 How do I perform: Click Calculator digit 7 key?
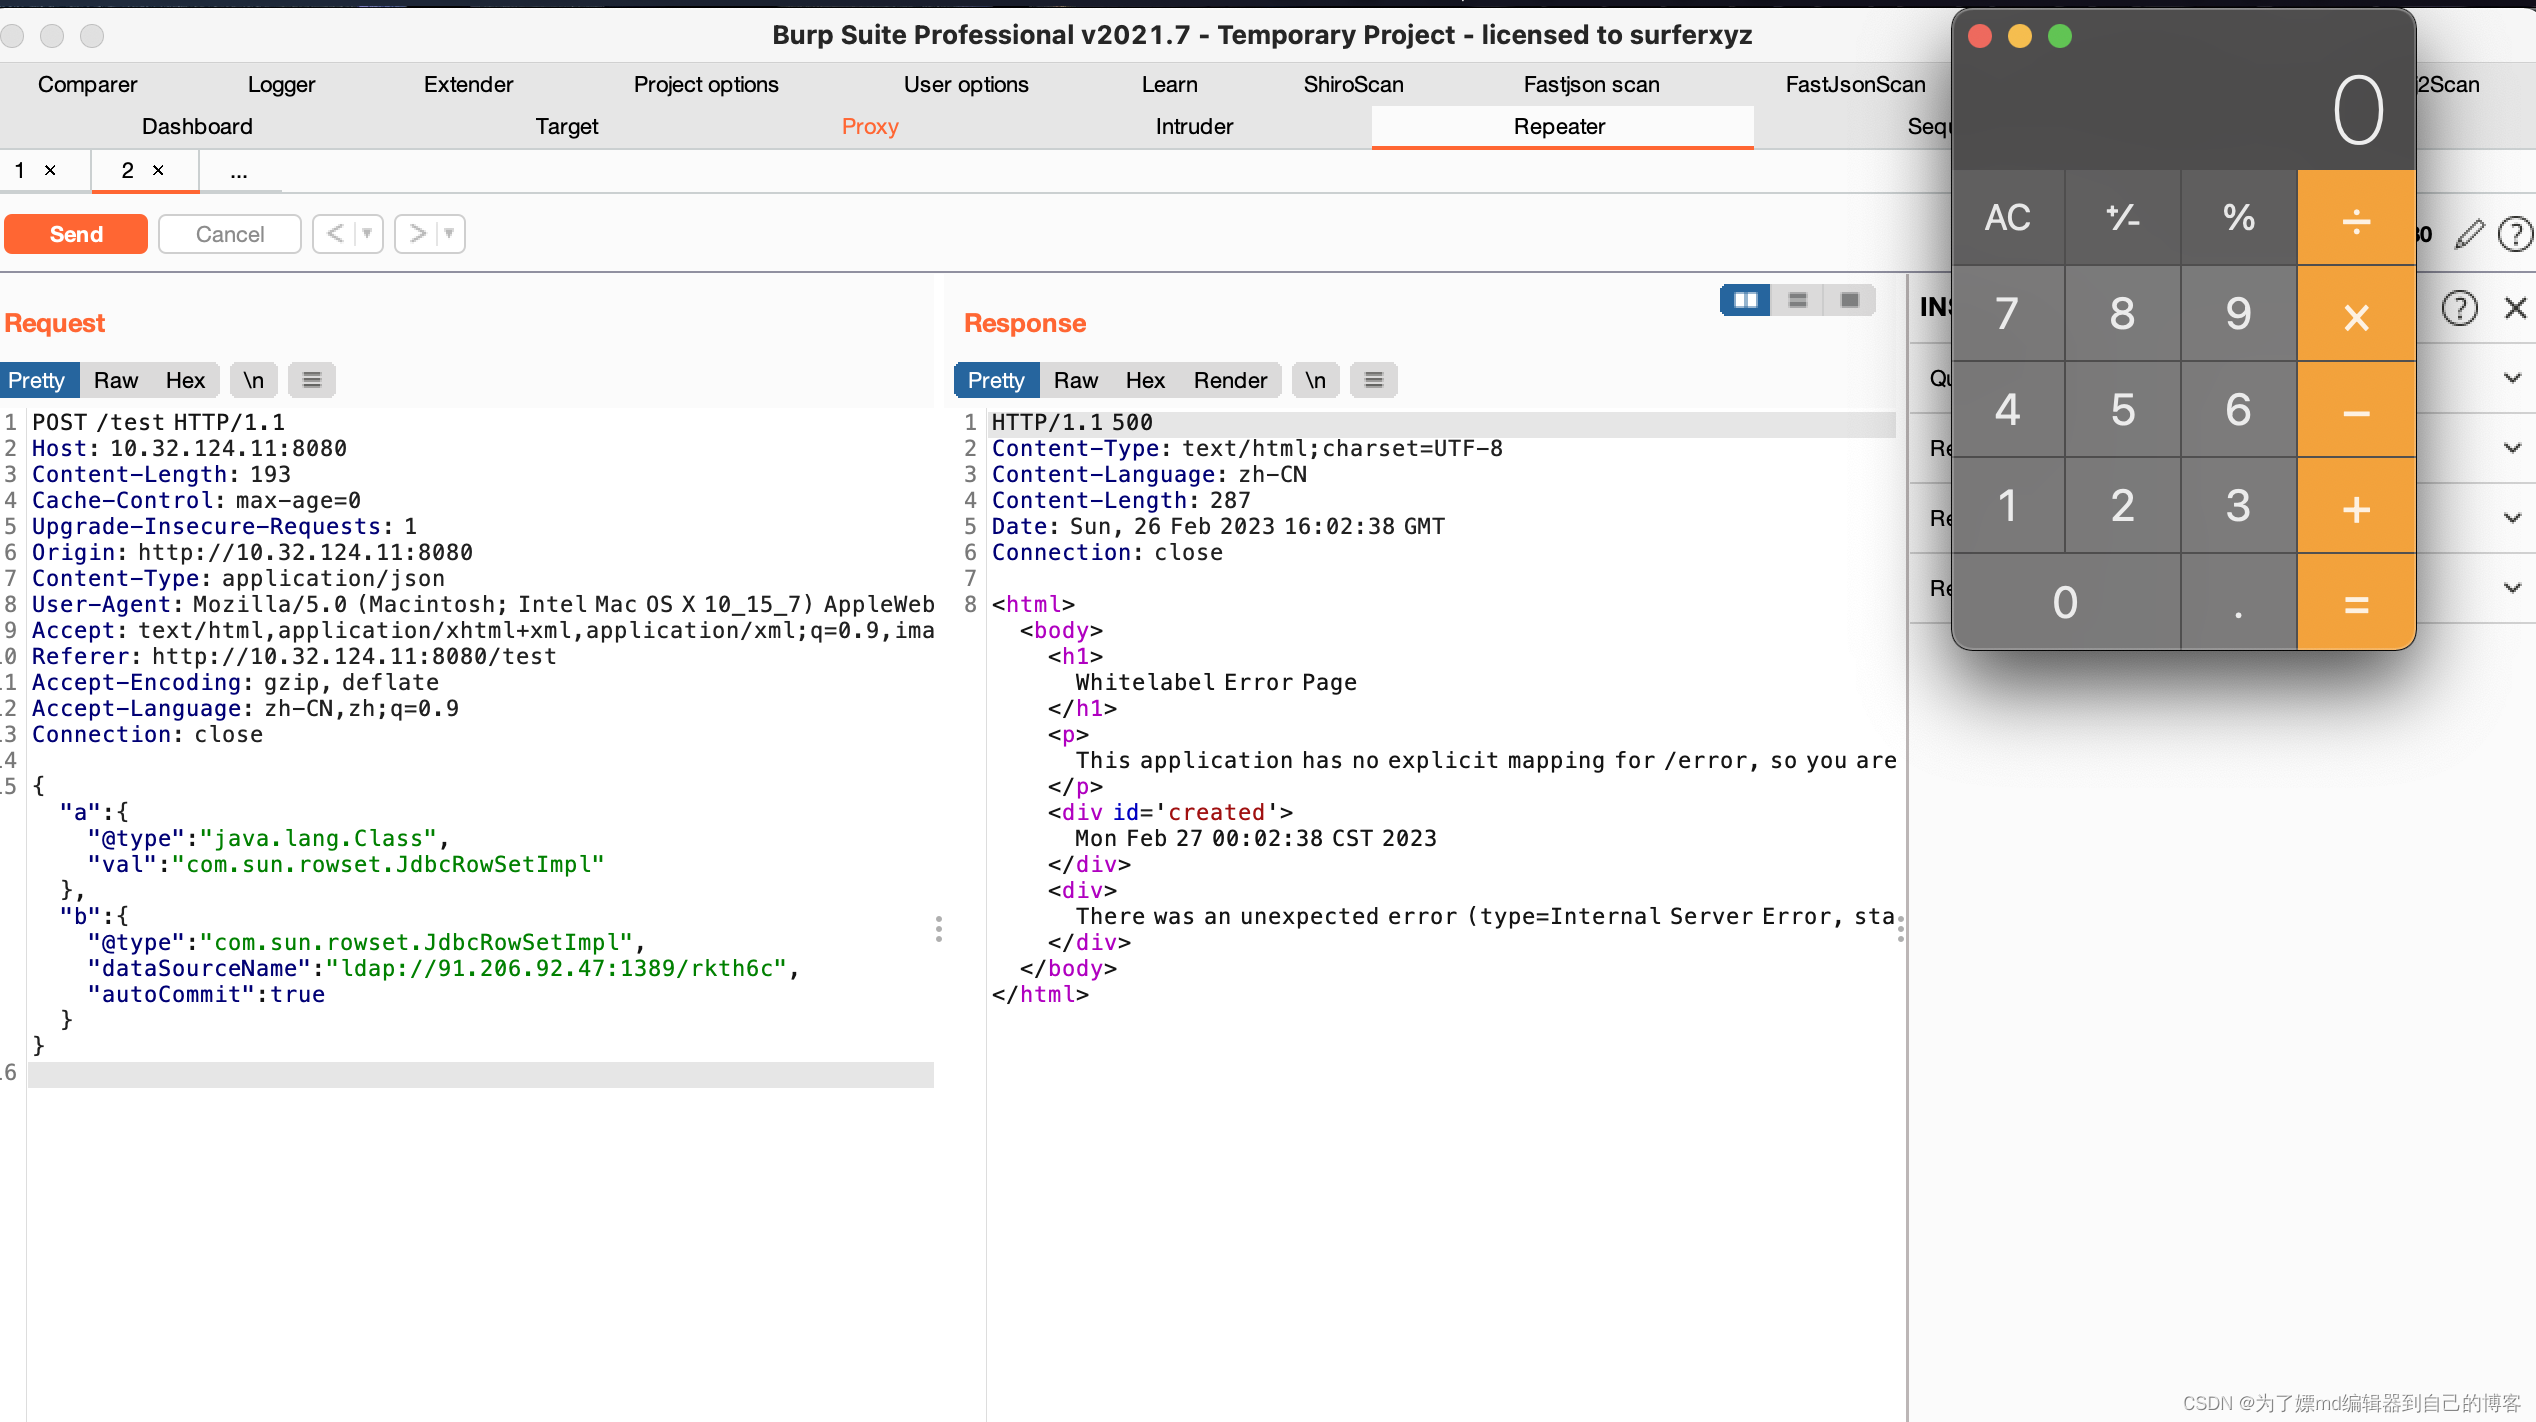(2008, 313)
